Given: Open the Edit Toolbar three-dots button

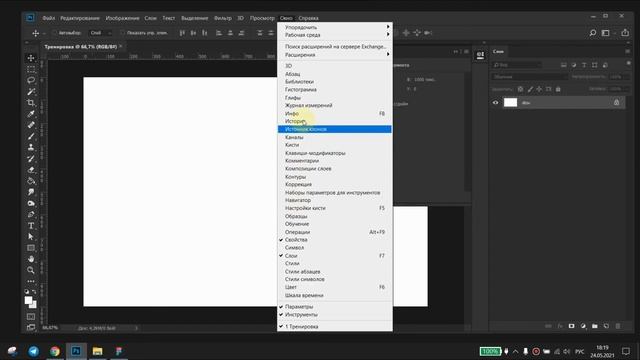Looking at the screenshot, I should point(31,281).
